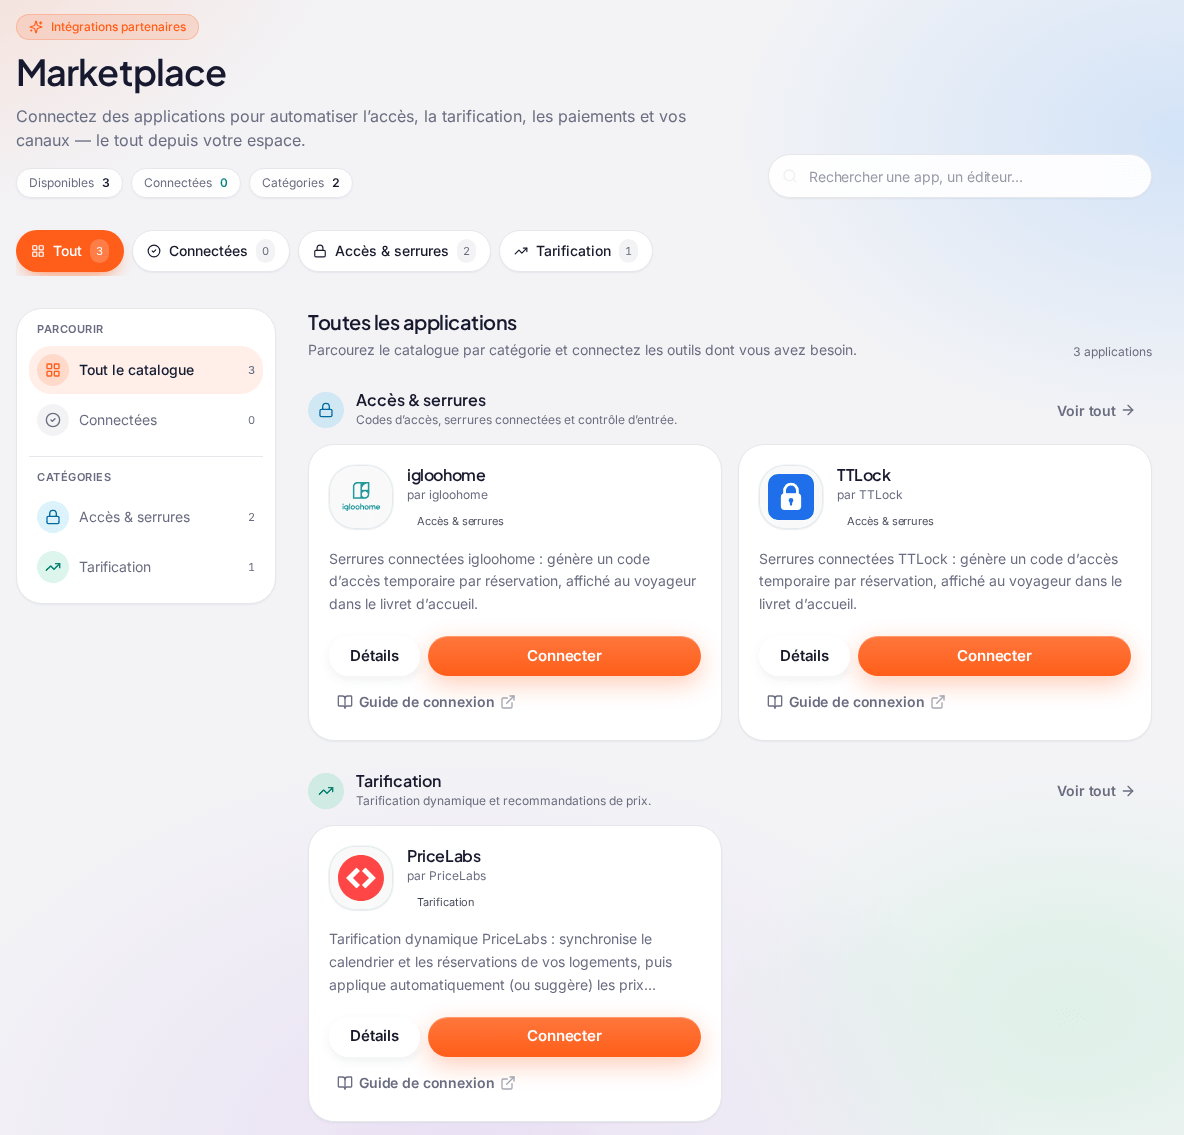Click the 'par TTLock' publisher text
The height and width of the screenshot is (1135, 1184).
(869, 495)
